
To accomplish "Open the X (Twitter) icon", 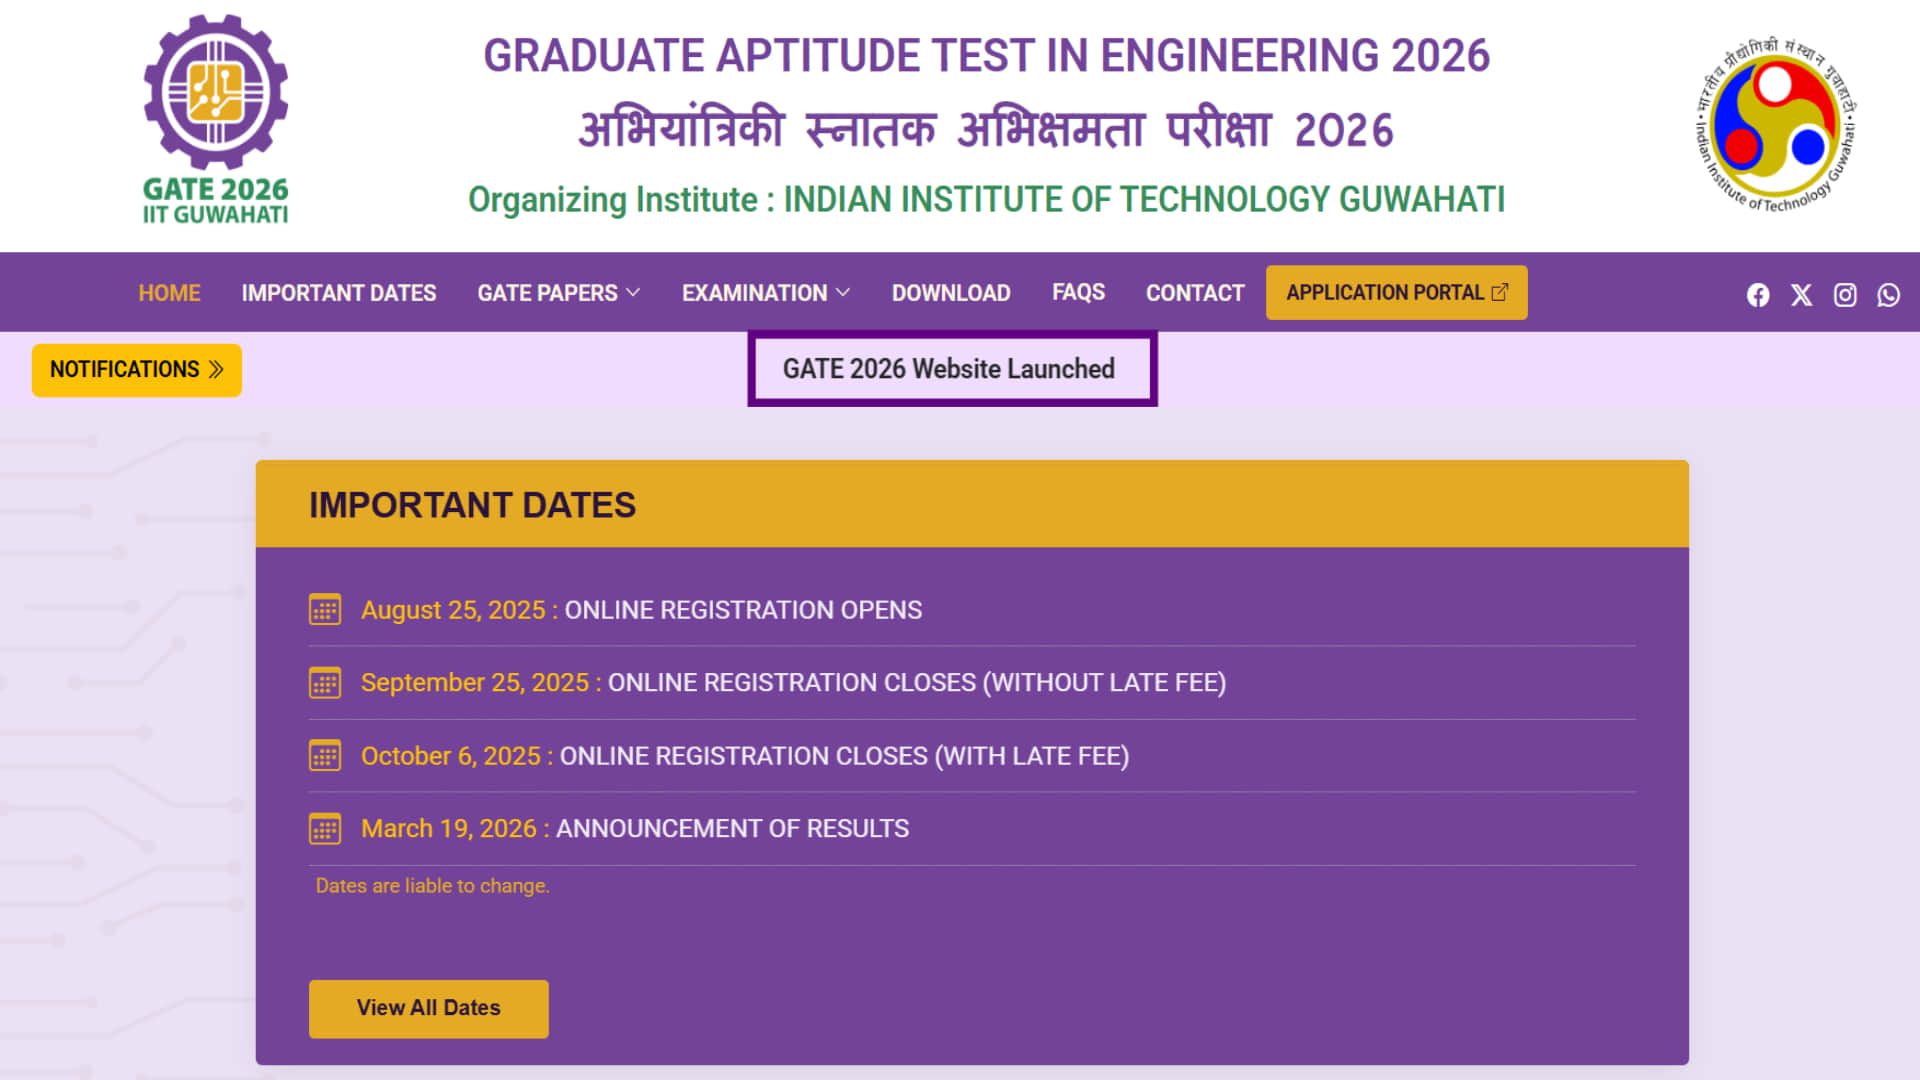I will click(x=1801, y=295).
